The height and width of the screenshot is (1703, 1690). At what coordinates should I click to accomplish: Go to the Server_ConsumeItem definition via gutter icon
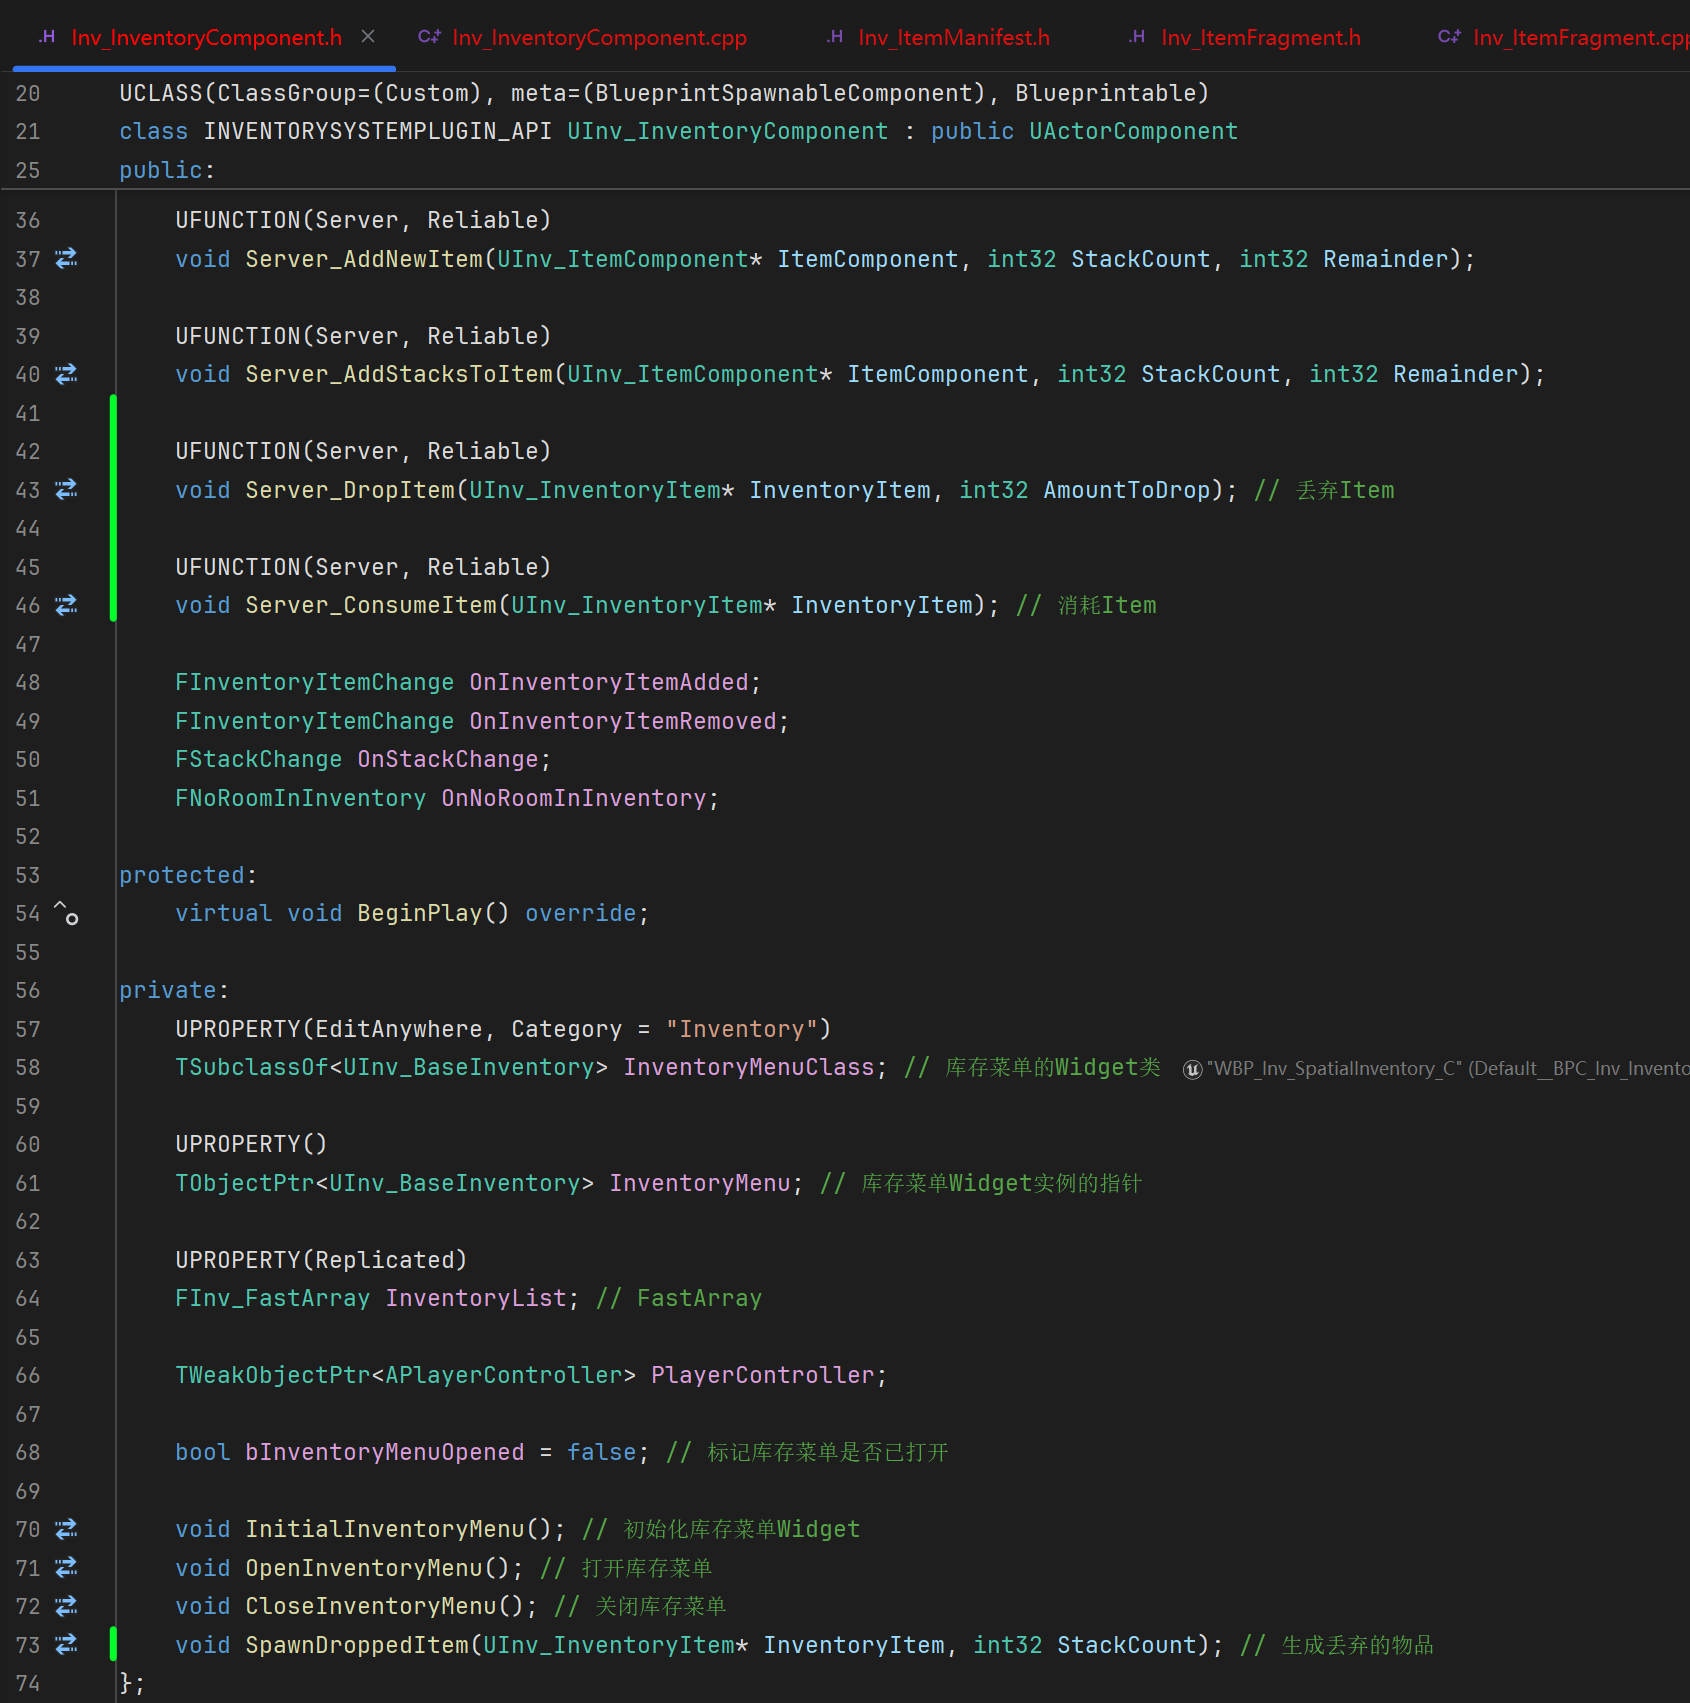coord(66,605)
